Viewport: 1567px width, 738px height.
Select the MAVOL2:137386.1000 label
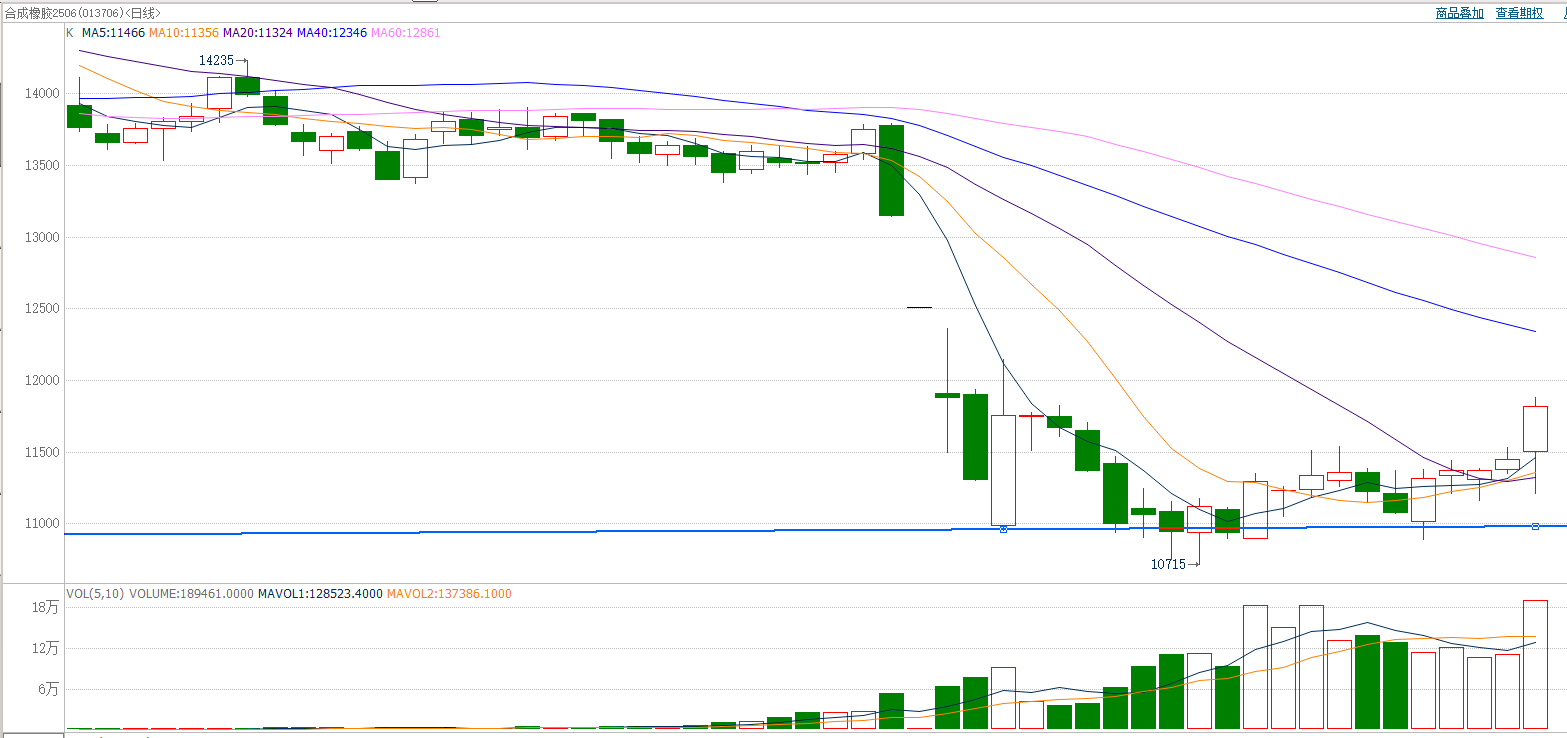tap(449, 594)
